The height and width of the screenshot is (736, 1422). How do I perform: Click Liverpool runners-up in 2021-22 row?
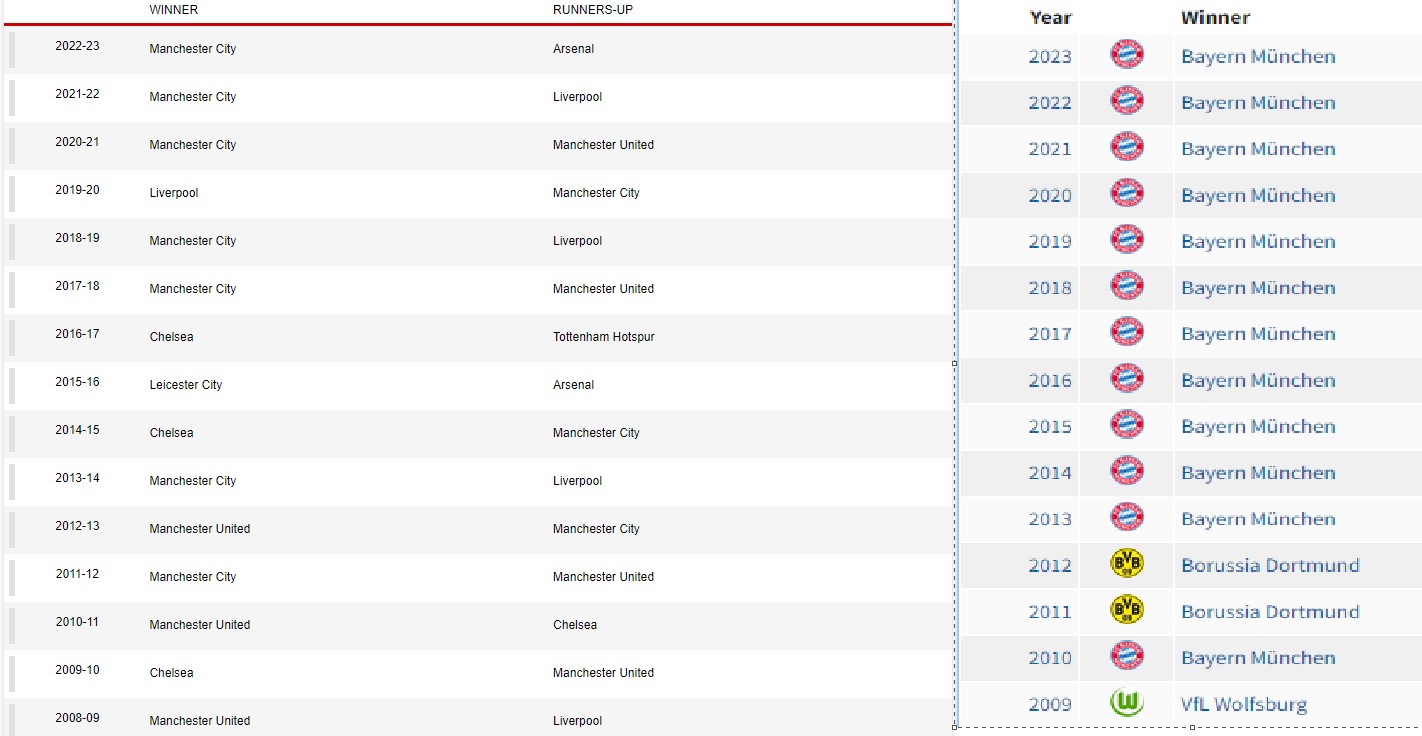point(577,97)
